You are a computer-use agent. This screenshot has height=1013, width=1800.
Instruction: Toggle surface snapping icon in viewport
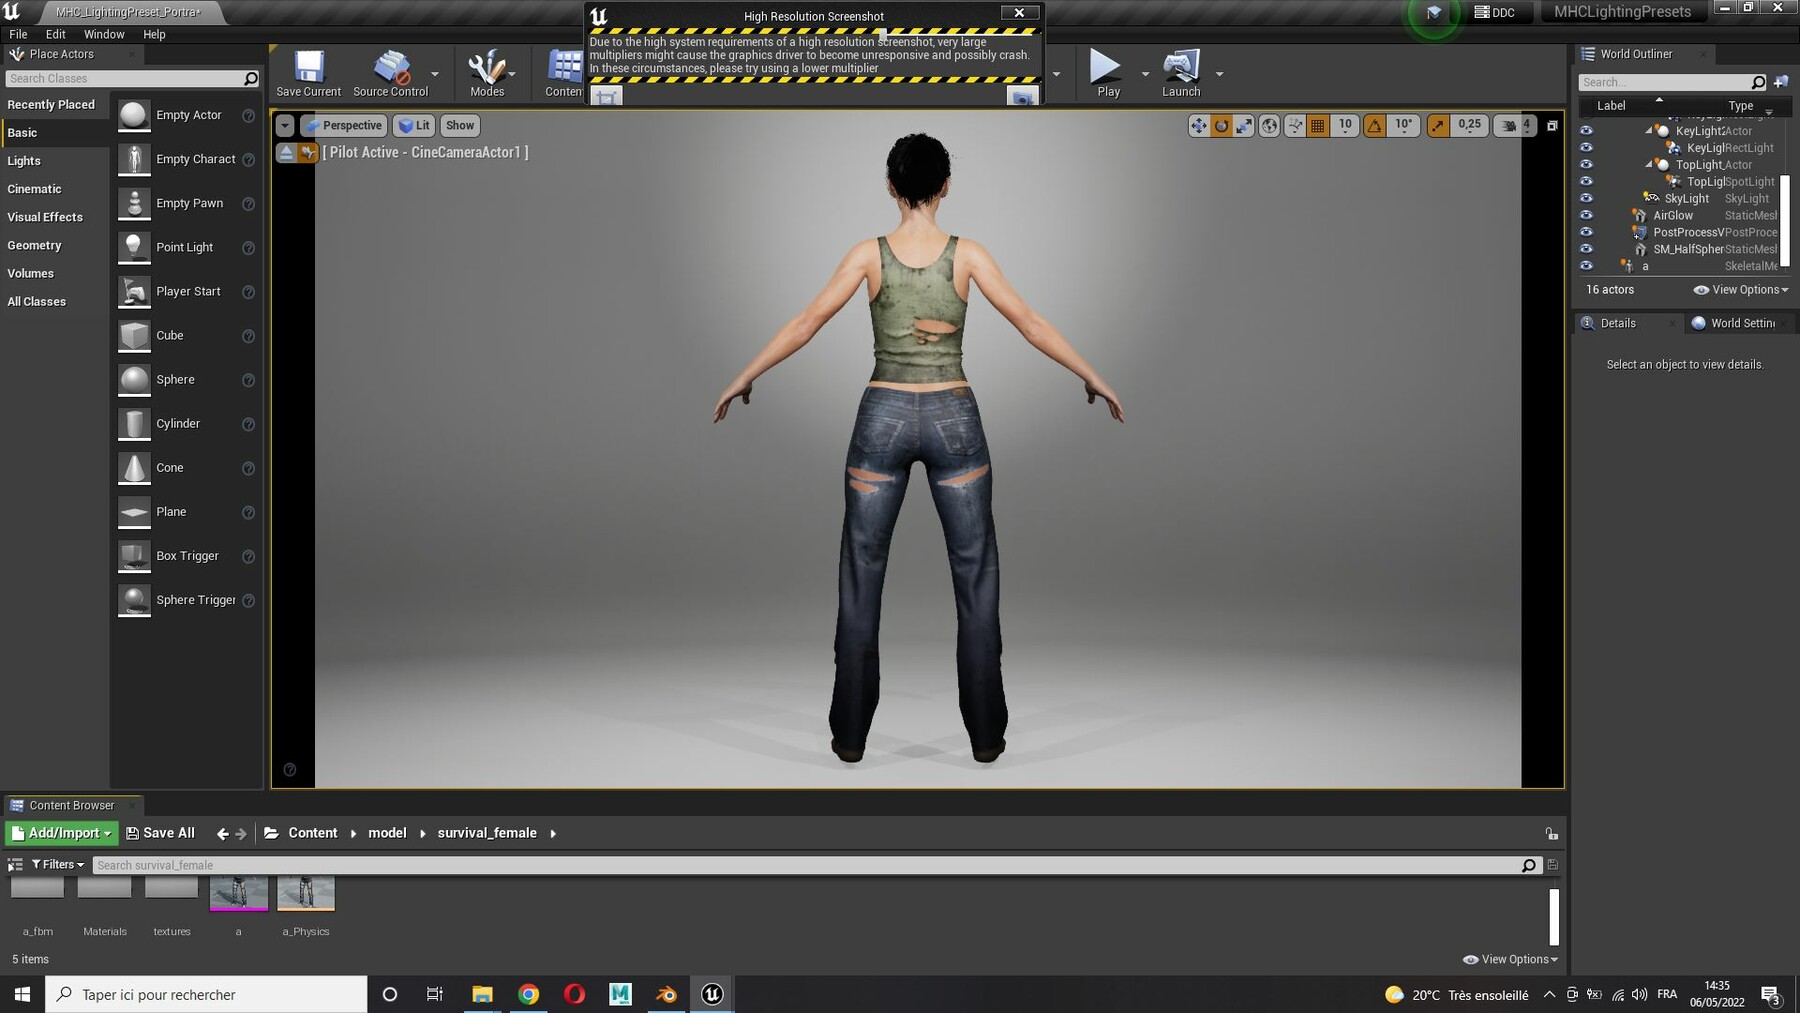tap(1295, 125)
